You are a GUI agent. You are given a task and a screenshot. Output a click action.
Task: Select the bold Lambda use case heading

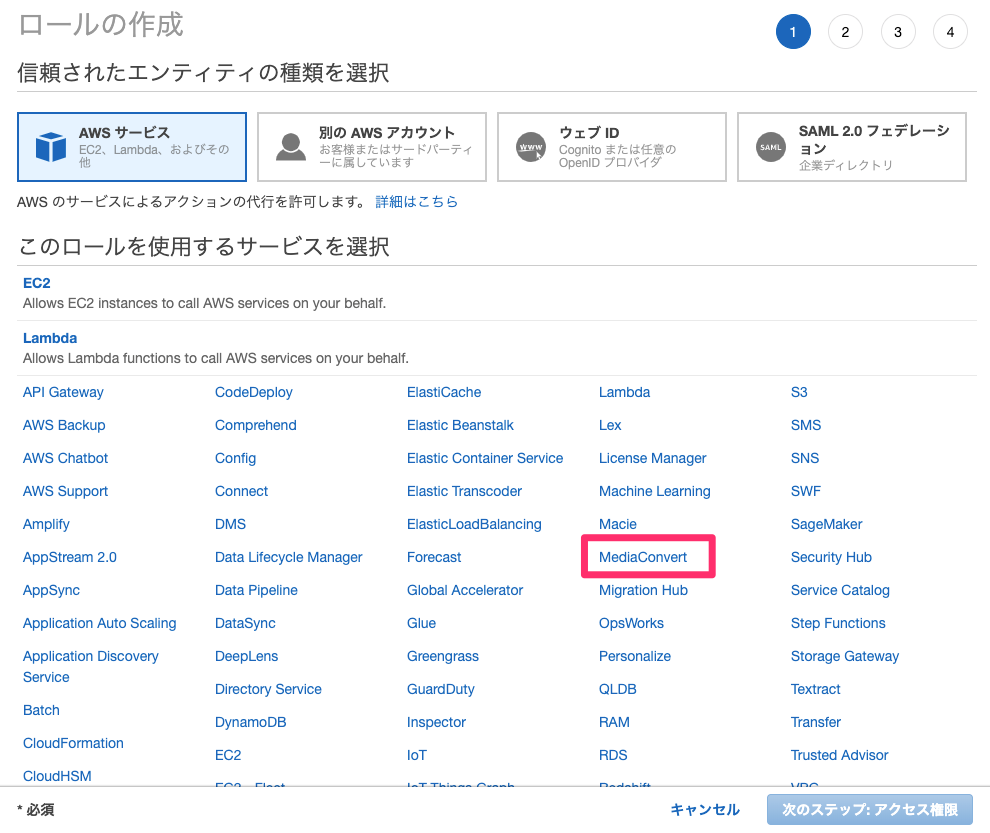(50, 338)
